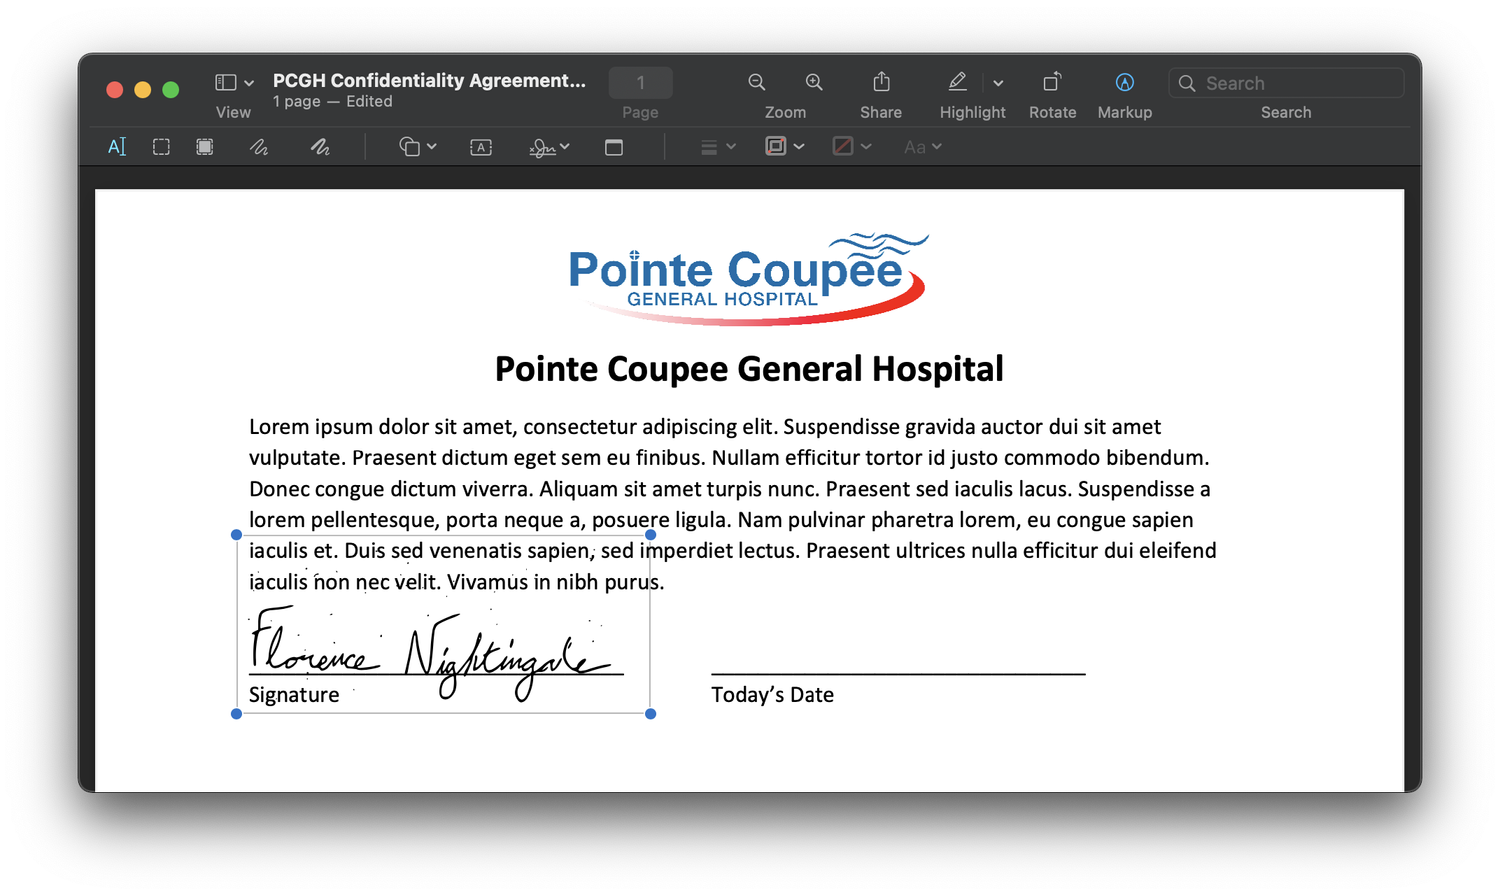Image resolution: width=1500 pixels, height=896 pixels.
Task: Add a Note with the Note tool
Action: coord(614,147)
